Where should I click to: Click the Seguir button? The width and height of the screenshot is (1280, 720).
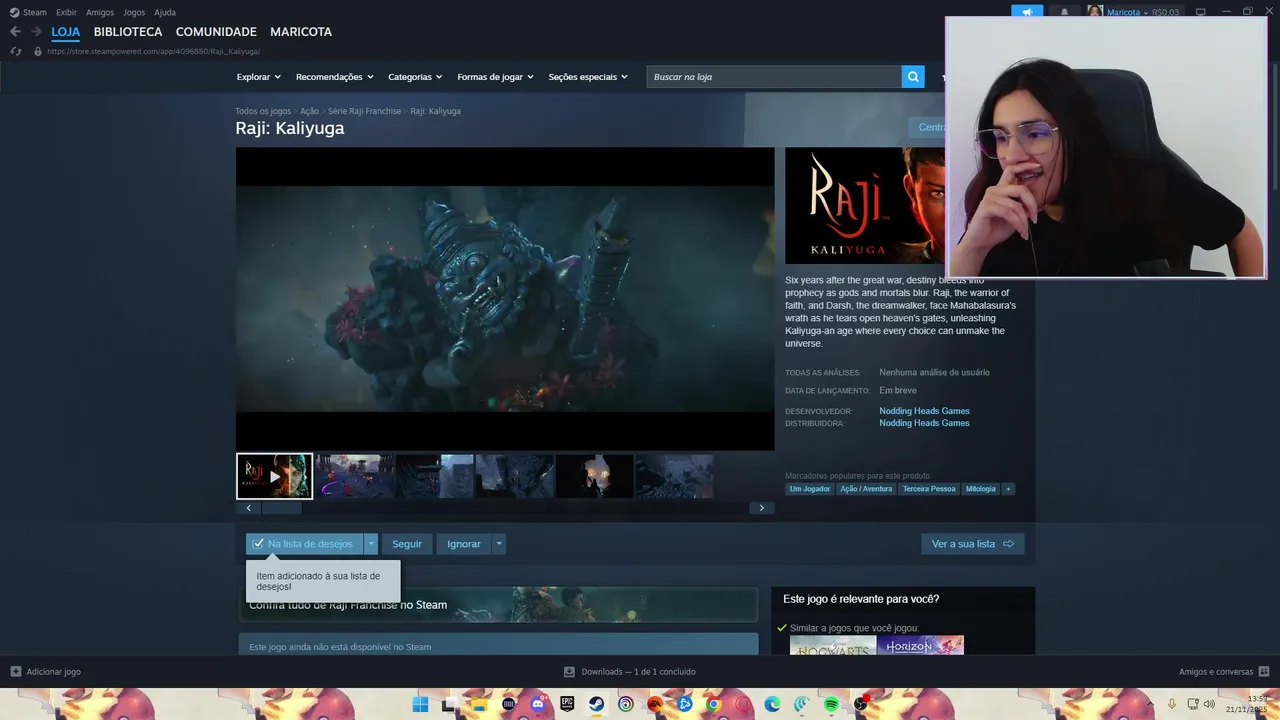tap(407, 544)
